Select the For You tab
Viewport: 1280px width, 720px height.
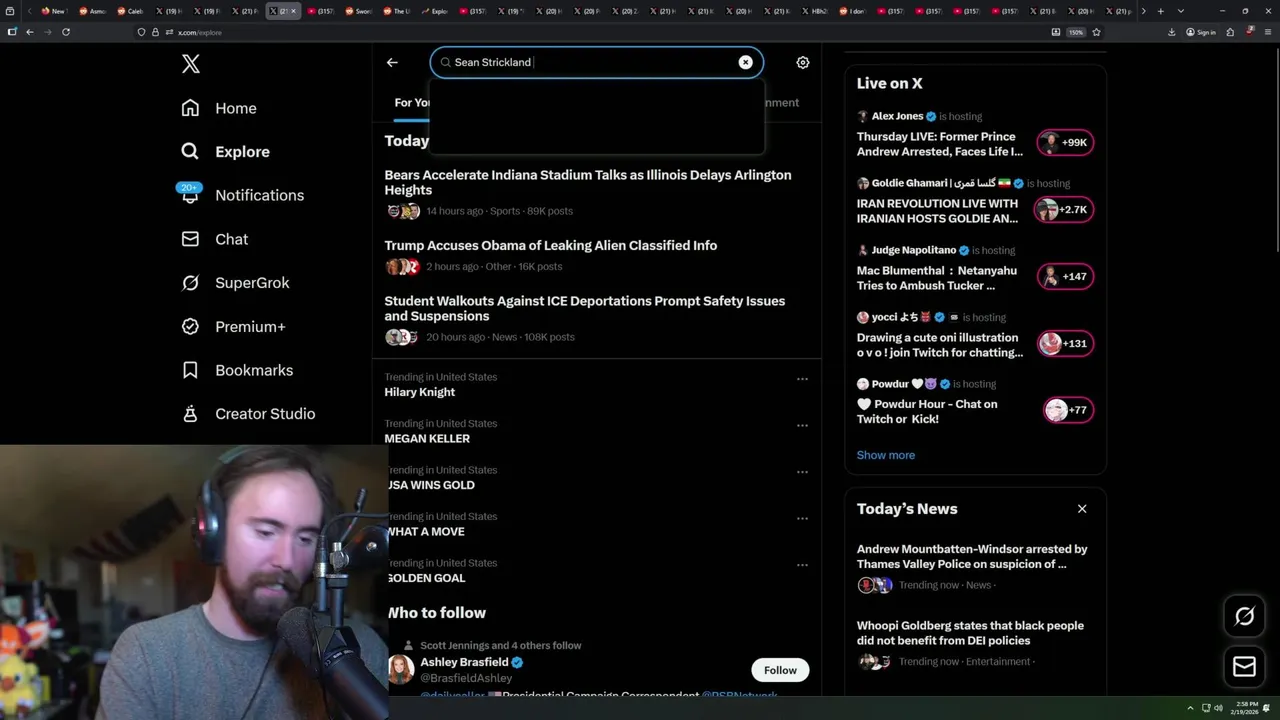[x=411, y=102]
